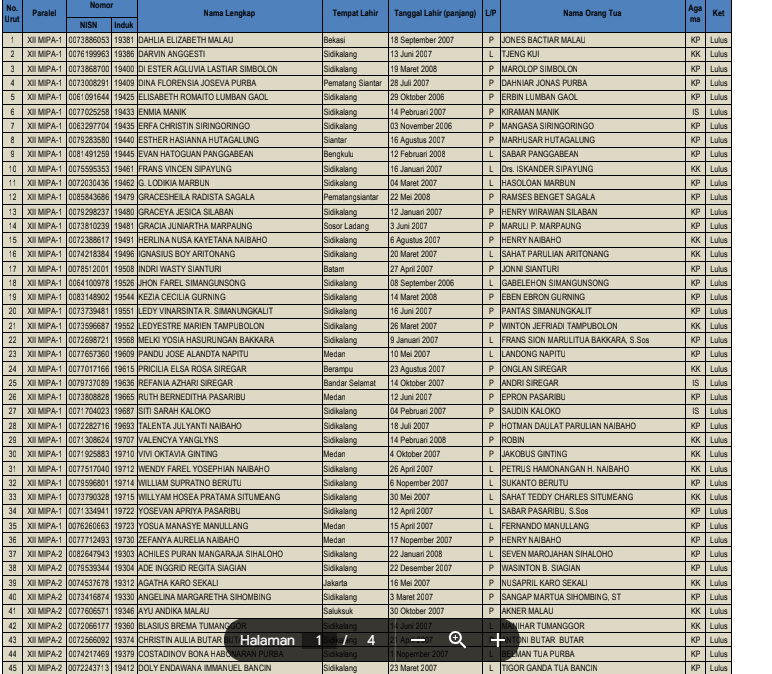Click parent SABAR PASARIBU, S.Sos
This screenshot has height=674, width=772.
coord(545,511)
